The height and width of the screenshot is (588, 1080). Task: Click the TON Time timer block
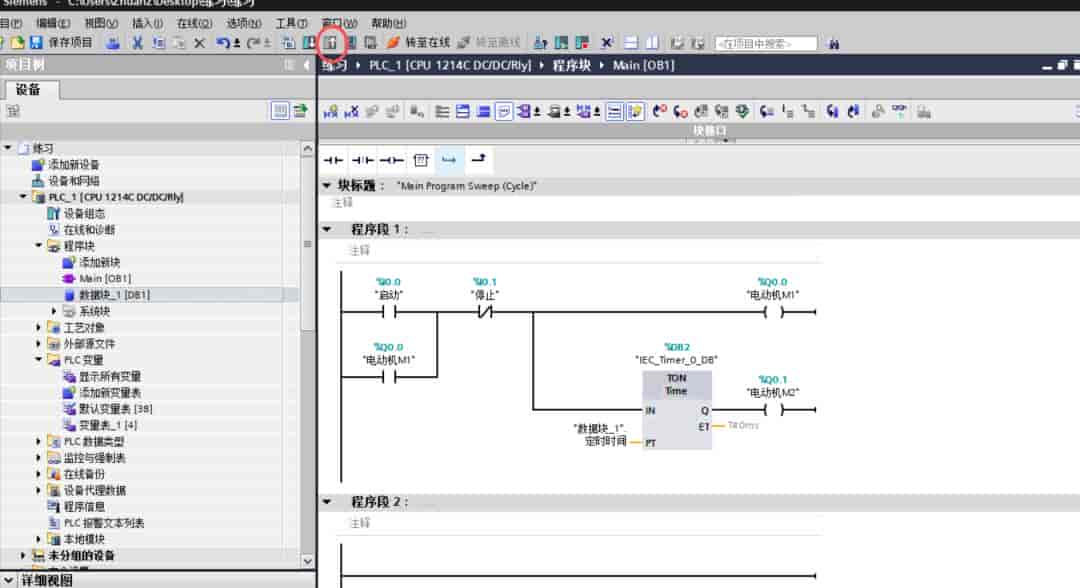click(677, 410)
